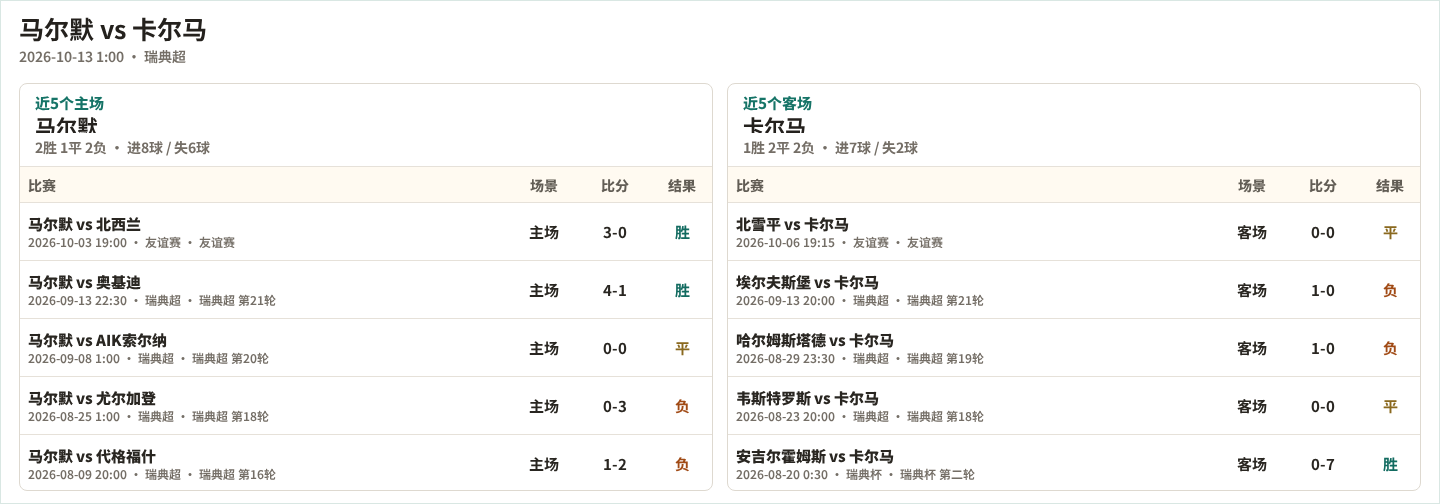Open match 安吉尔霍姆斯 vs 卡尔马
Screen dimensions: 1440x504
point(815,456)
